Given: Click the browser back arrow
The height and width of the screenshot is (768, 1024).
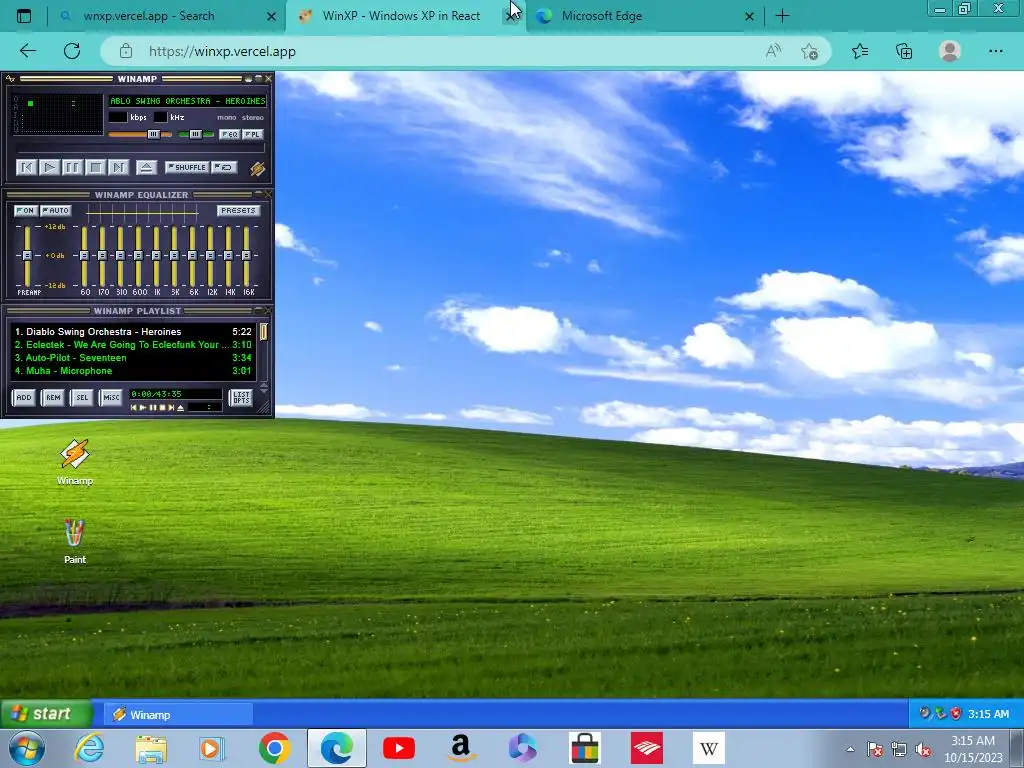Looking at the screenshot, I should 28,52.
